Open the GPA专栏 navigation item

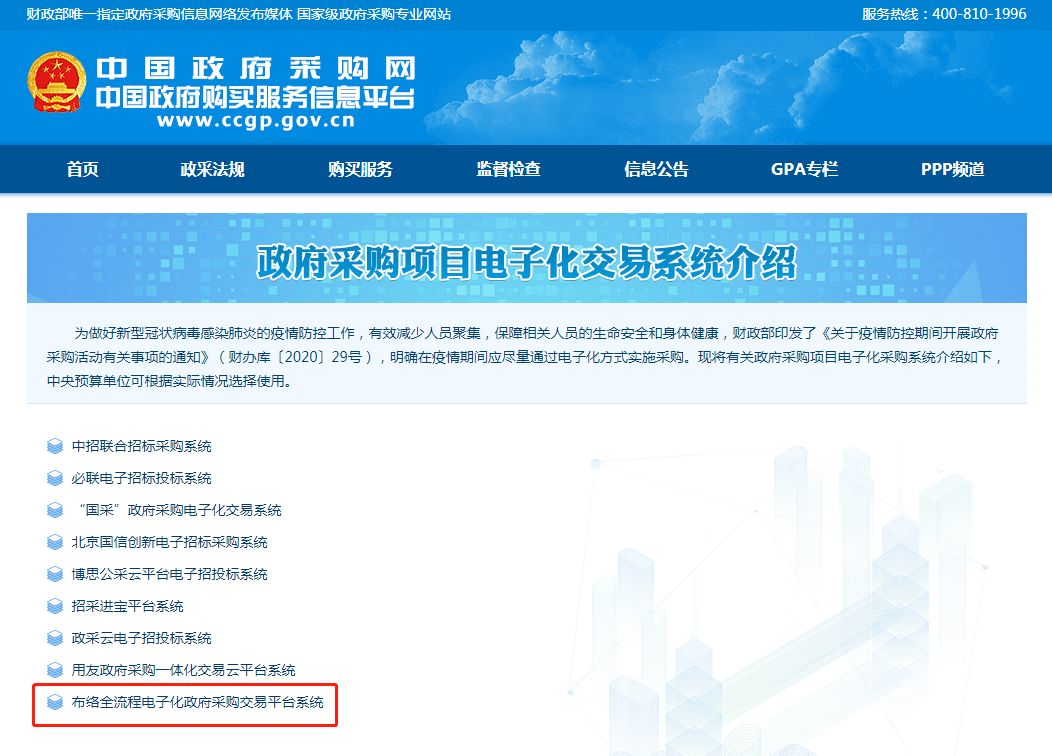[x=804, y=169]
